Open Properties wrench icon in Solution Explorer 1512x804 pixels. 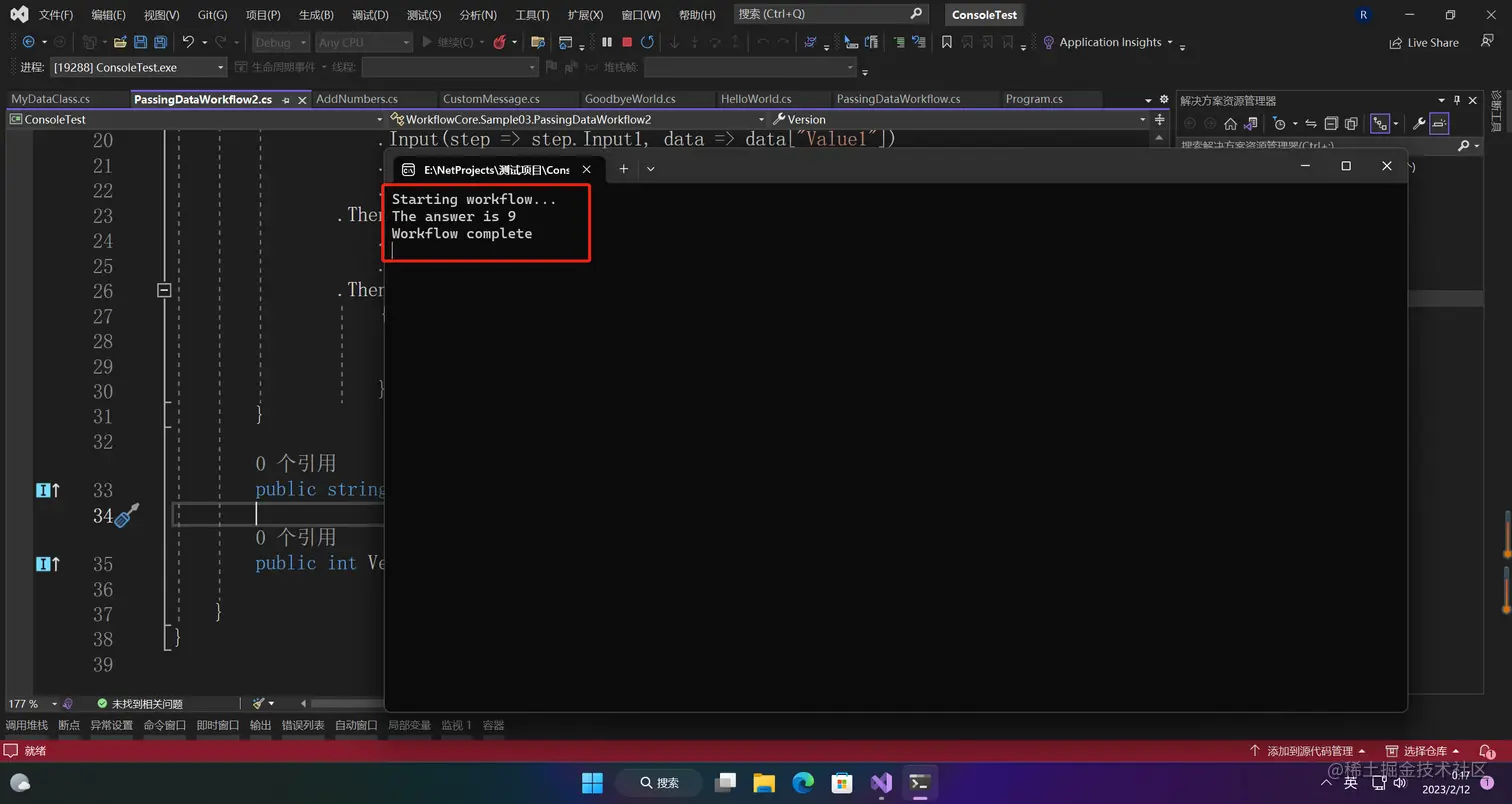pos(1419,124)
